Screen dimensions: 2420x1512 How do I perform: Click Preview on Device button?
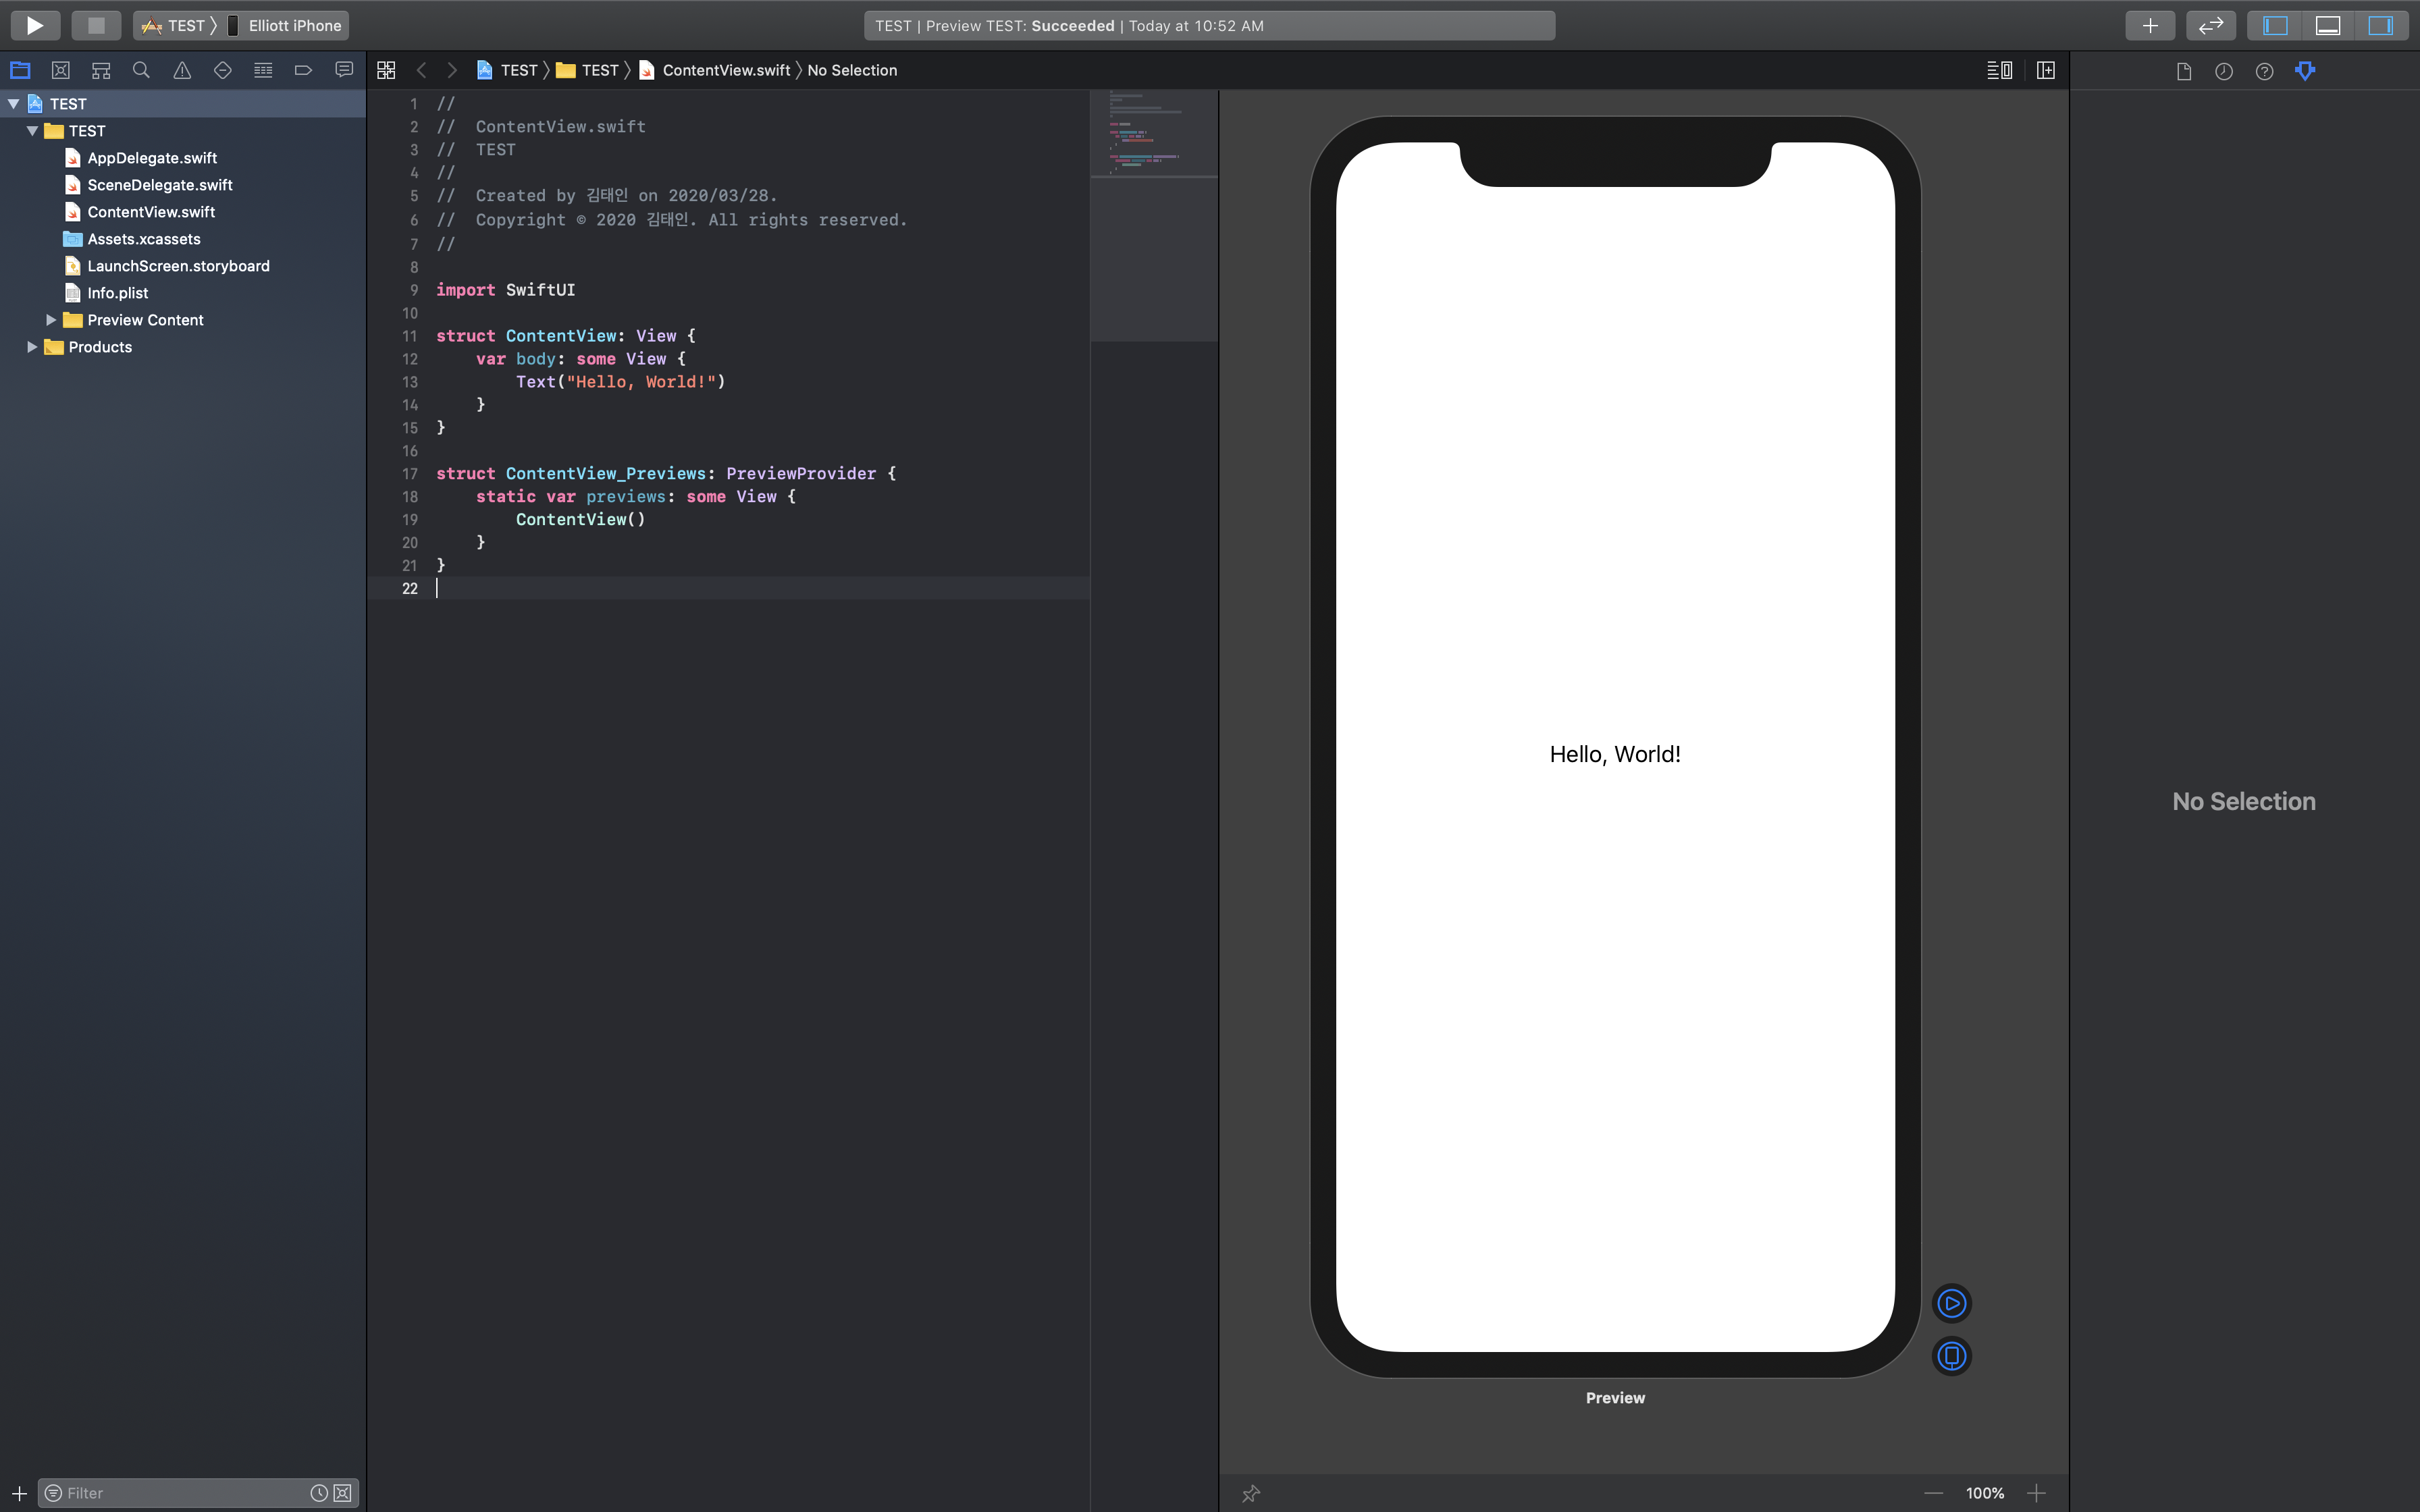[x=1951, y=1356]
